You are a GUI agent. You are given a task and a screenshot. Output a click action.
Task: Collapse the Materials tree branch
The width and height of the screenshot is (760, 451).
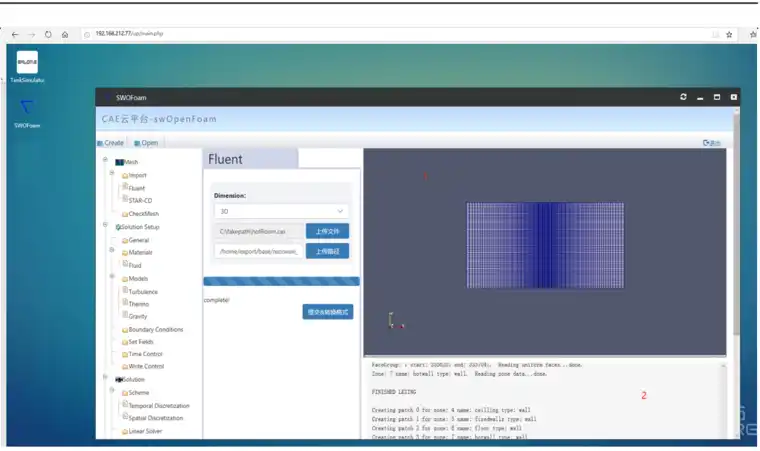pos(112,250)
